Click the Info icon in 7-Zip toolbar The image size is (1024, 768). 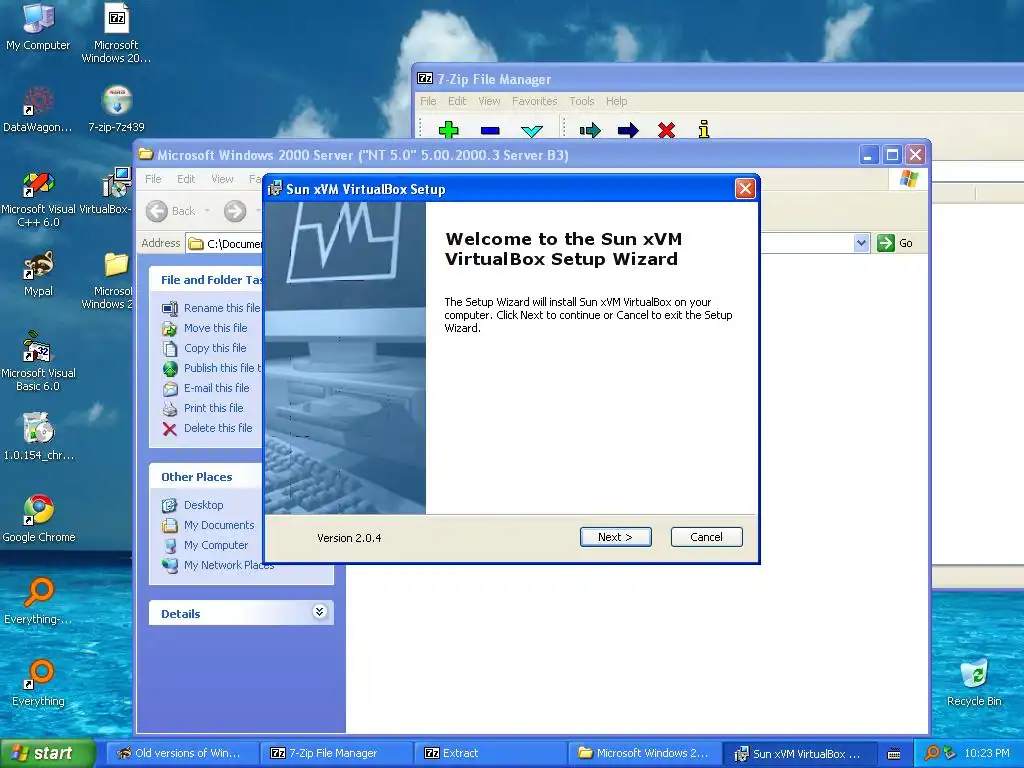click(703, 129)
